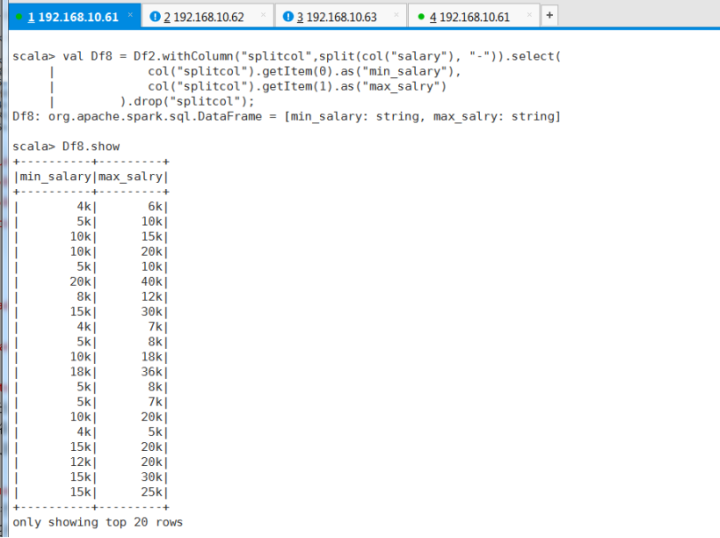720x538 pixels.
Task: Click the 'val Df8 = Df2.withColumn' command line
Action: click(x=287, y=56)
